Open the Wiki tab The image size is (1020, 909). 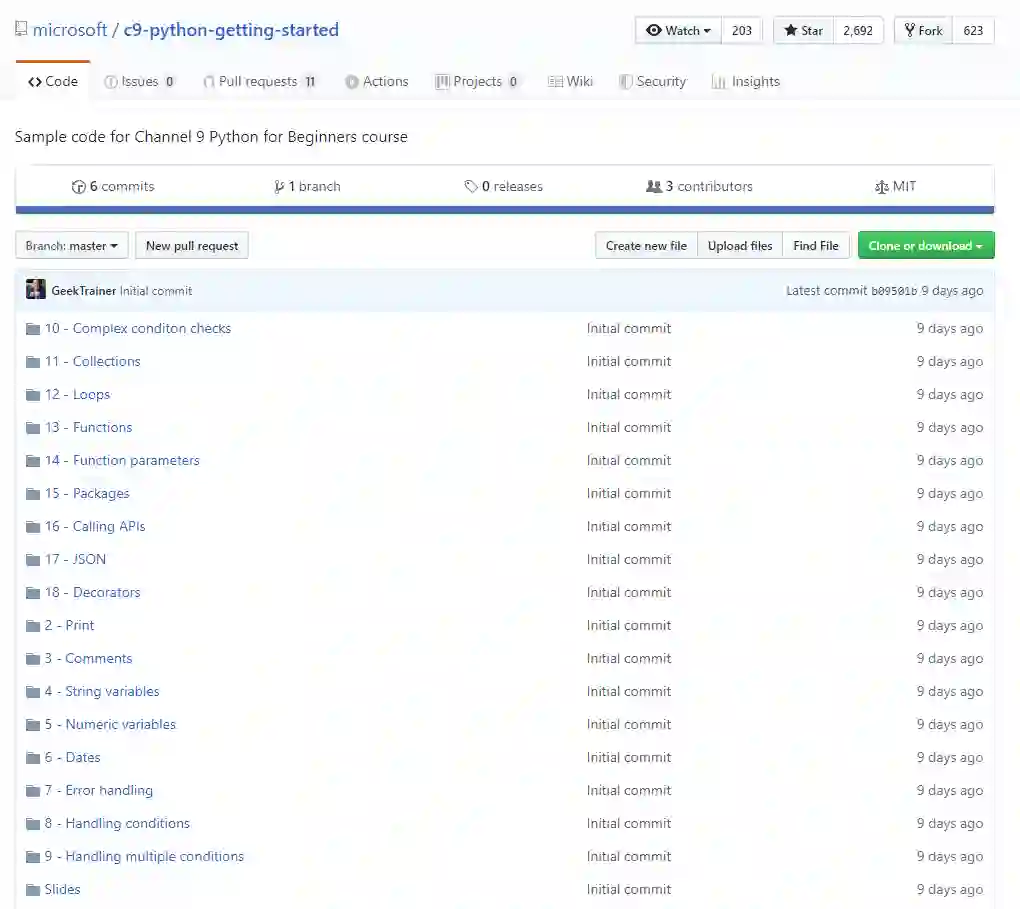[570, 81]
